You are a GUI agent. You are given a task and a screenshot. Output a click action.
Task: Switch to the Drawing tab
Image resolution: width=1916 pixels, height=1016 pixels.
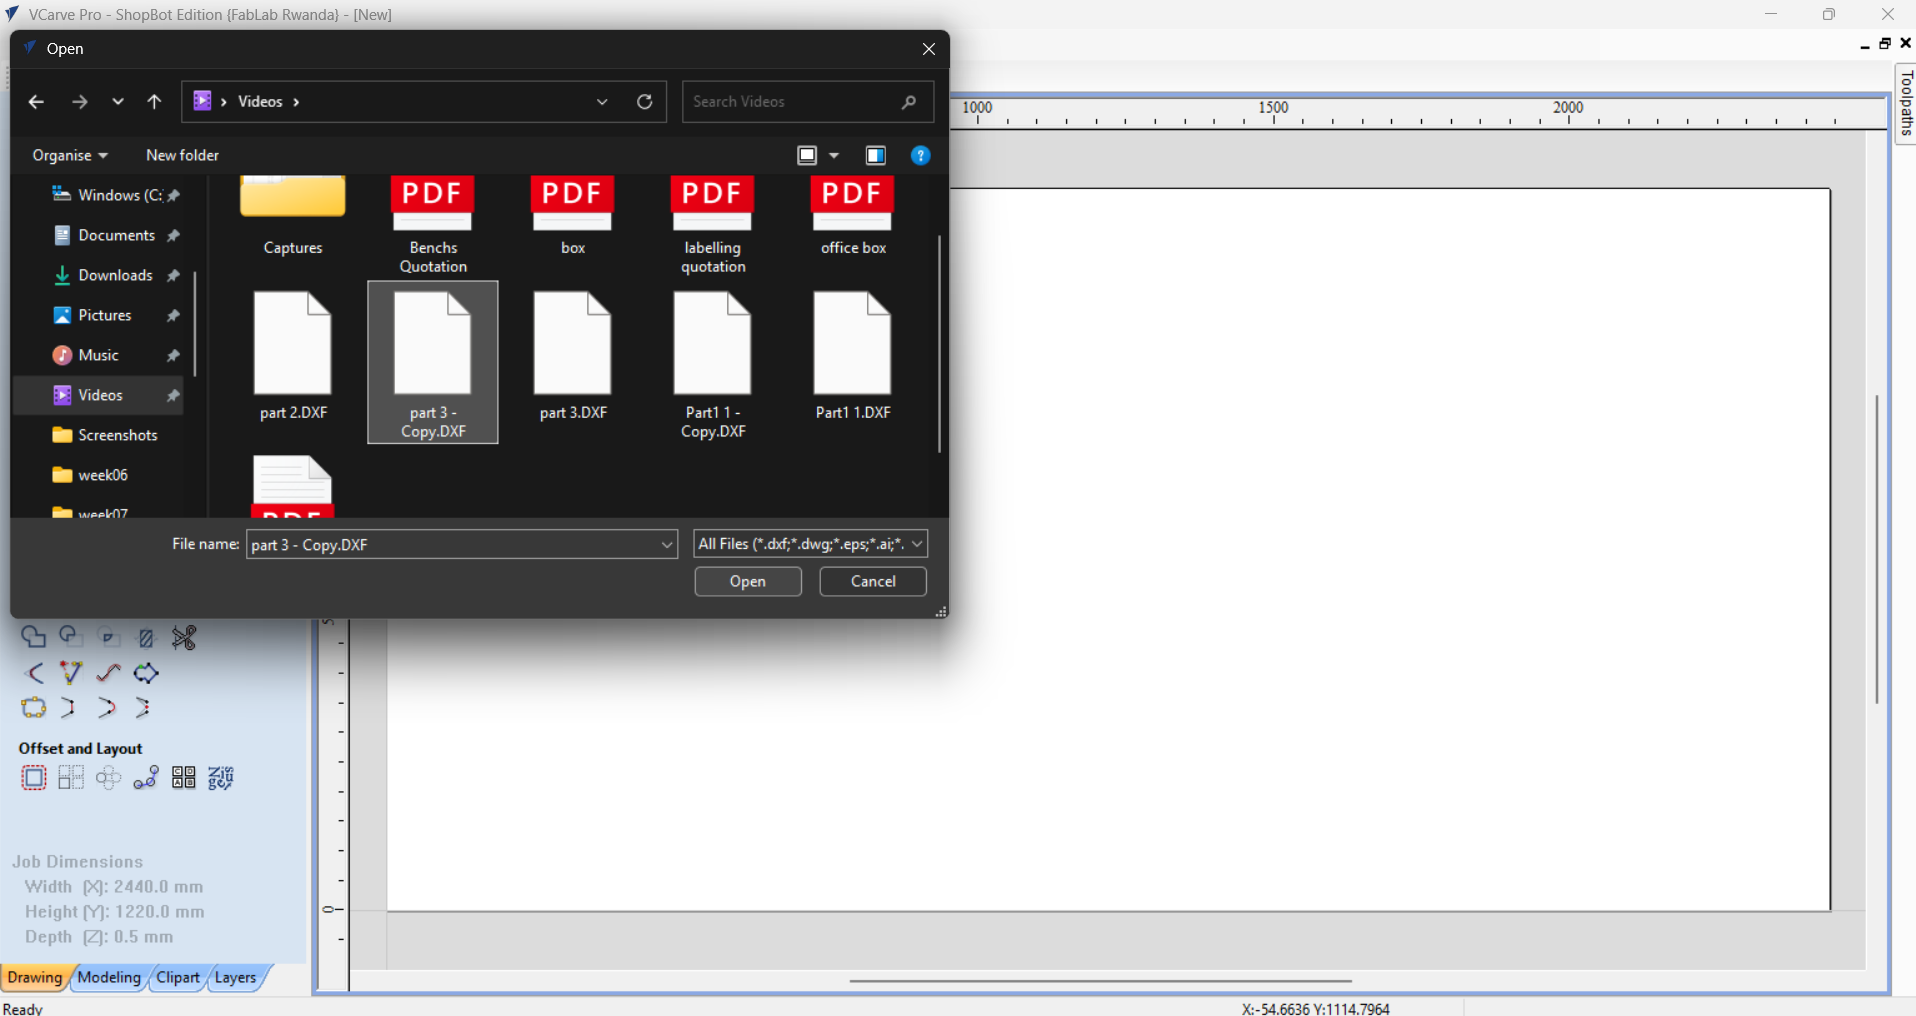point(35,978)
